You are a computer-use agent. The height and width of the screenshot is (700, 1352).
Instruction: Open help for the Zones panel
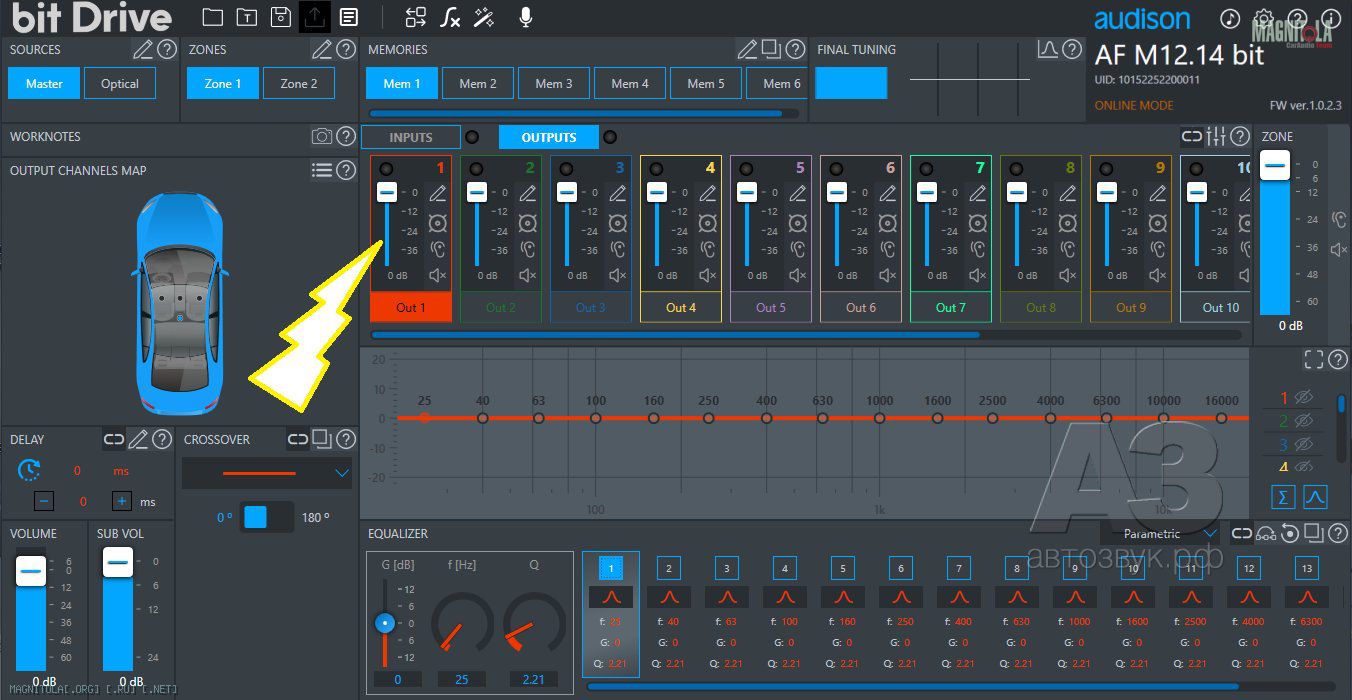pyautogui.click(x=346, y=49)
